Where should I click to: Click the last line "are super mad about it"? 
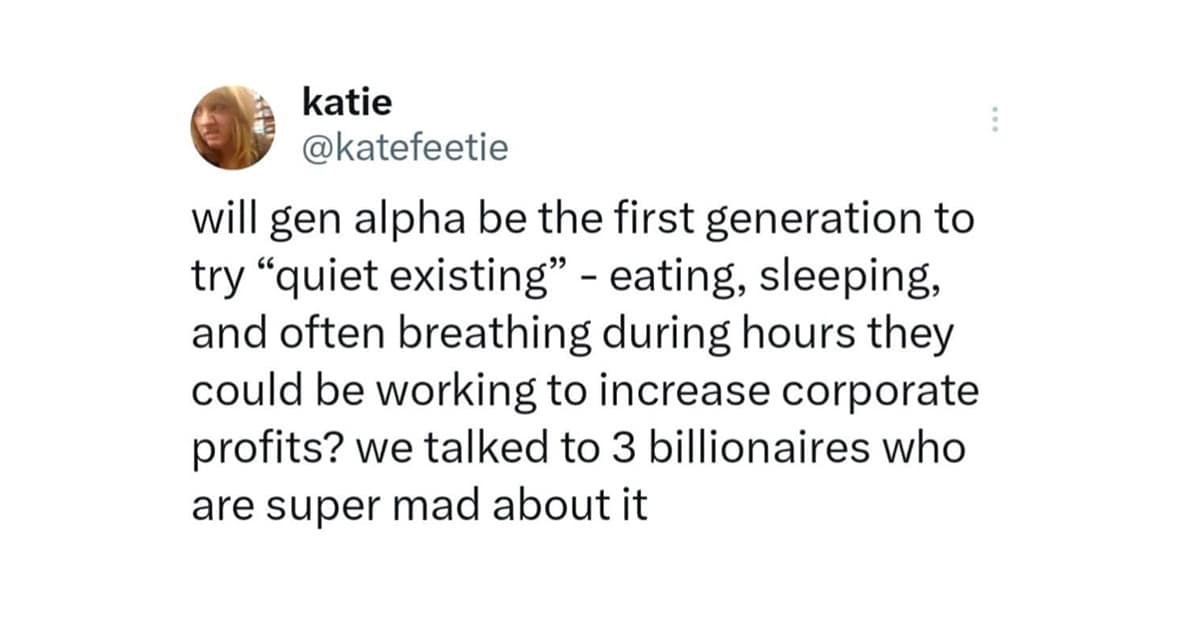point(419,504)
